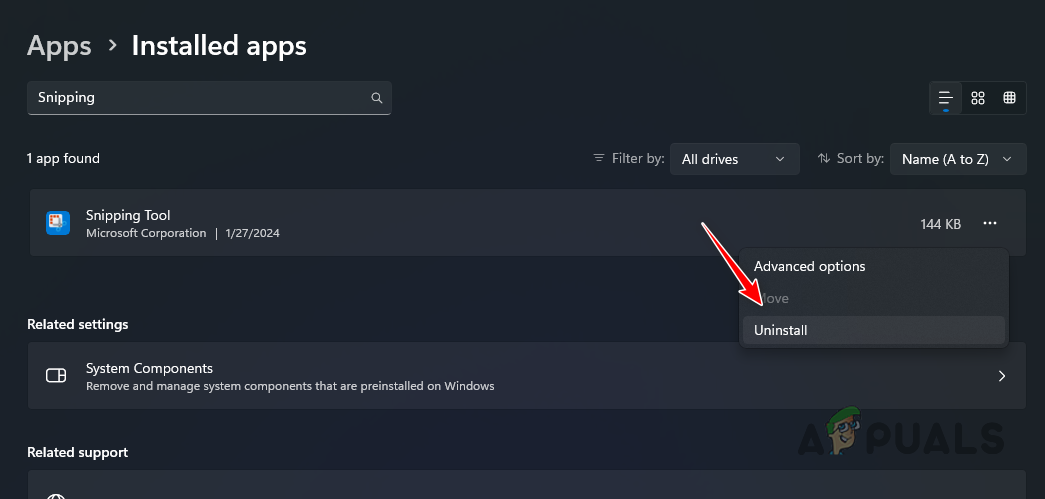Click the Installed apps page heading
This screenshot has width=1045, height=499.
click(219, 46)
